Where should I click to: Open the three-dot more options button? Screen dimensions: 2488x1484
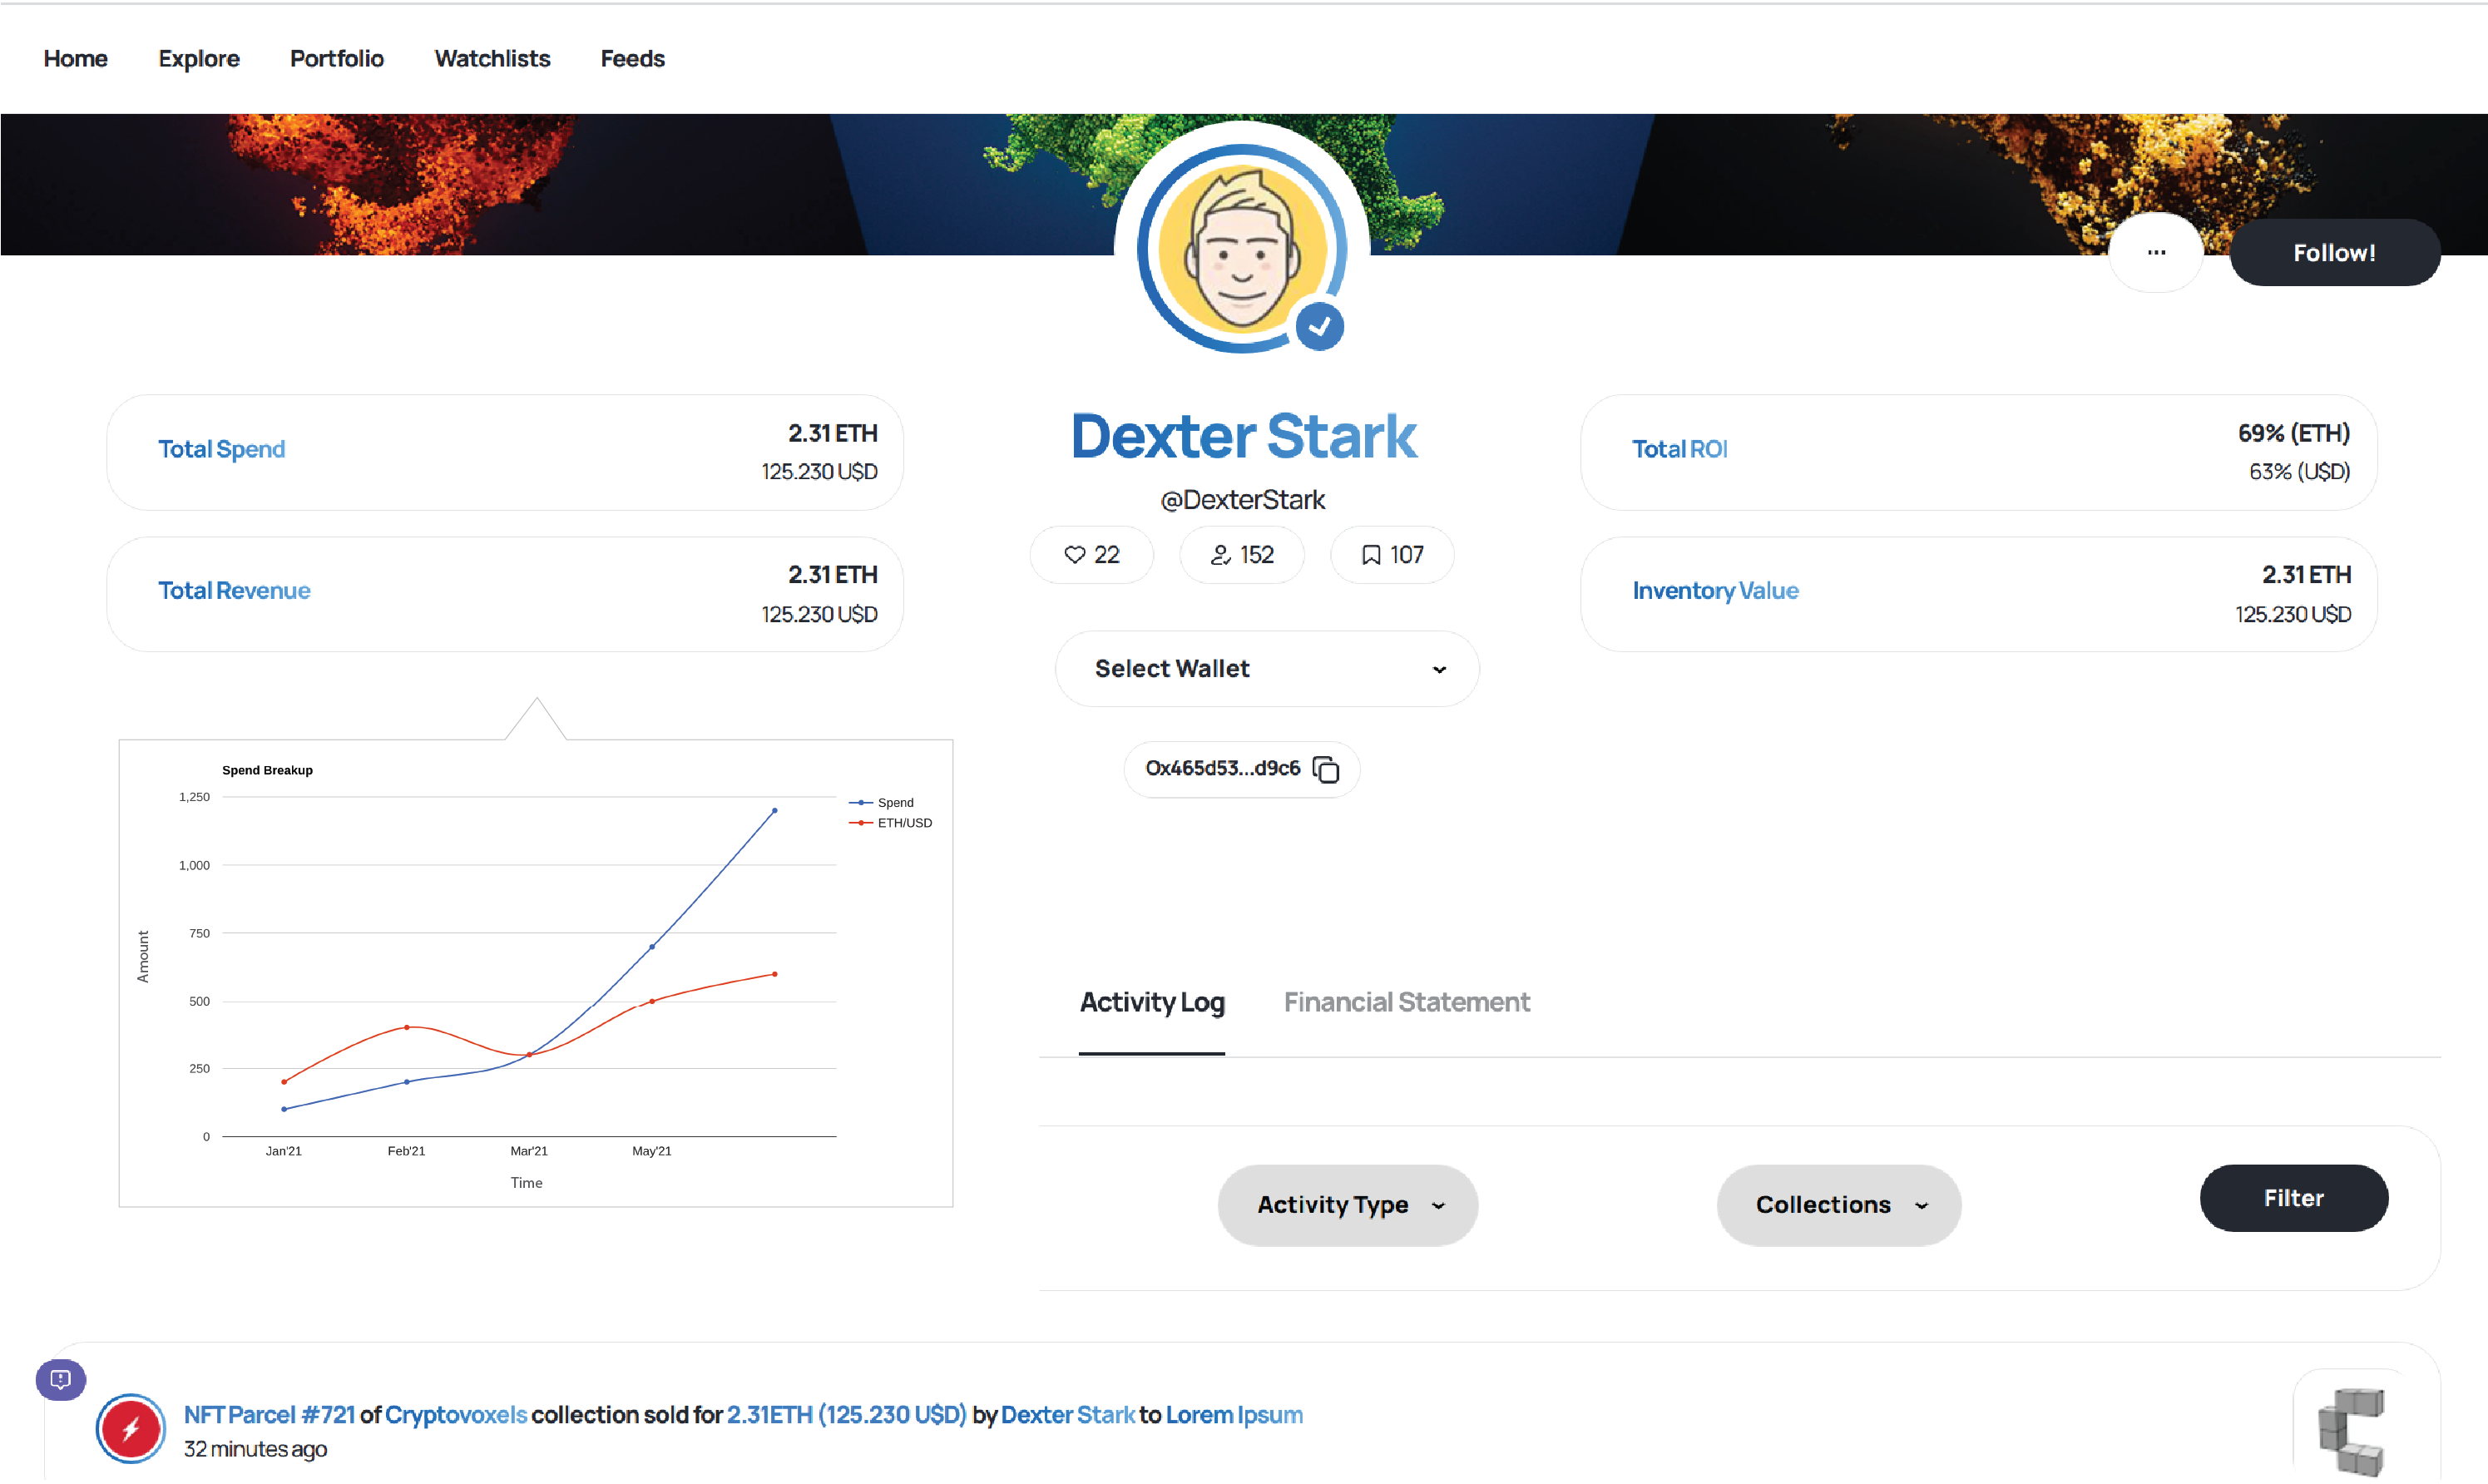pos(2156,253)
